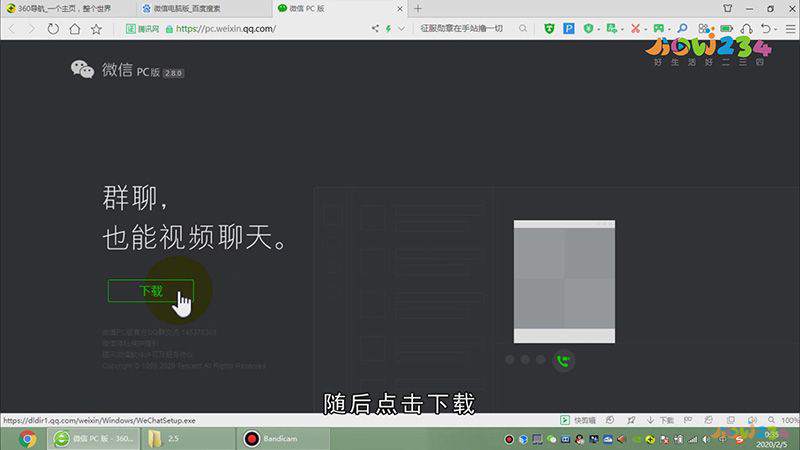Open Chrome from the taskbar

(27, 439)
